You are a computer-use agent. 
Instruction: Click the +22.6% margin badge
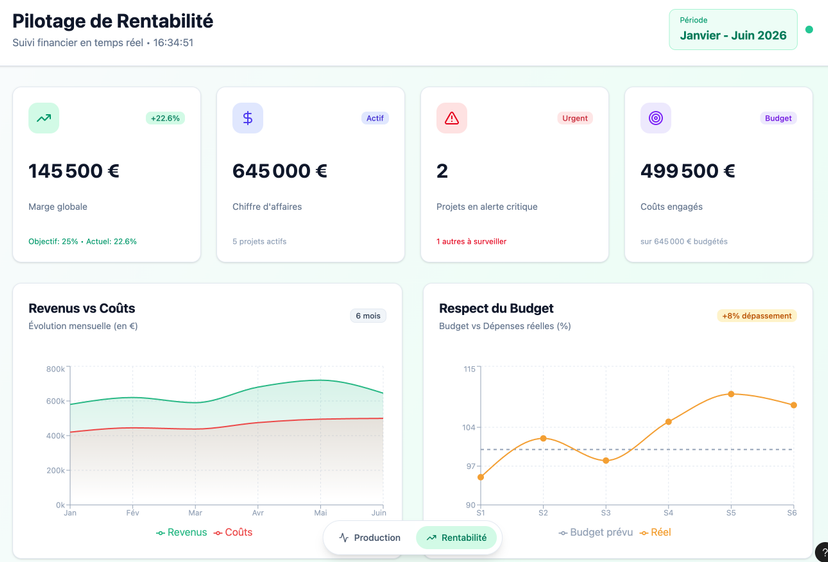[x=165, y=118]
